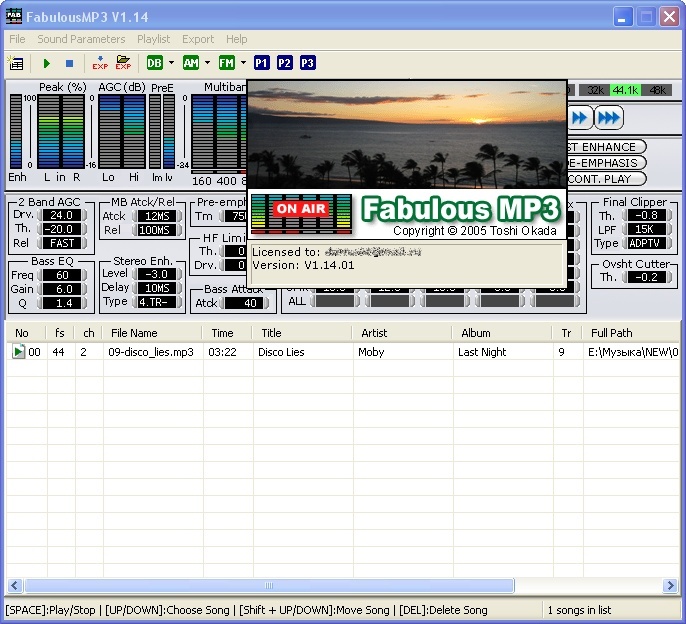The width and height of the screenshot is (686, 624).
Task: Expand the dropdown arrow beside AM
Action: point(208,63)
